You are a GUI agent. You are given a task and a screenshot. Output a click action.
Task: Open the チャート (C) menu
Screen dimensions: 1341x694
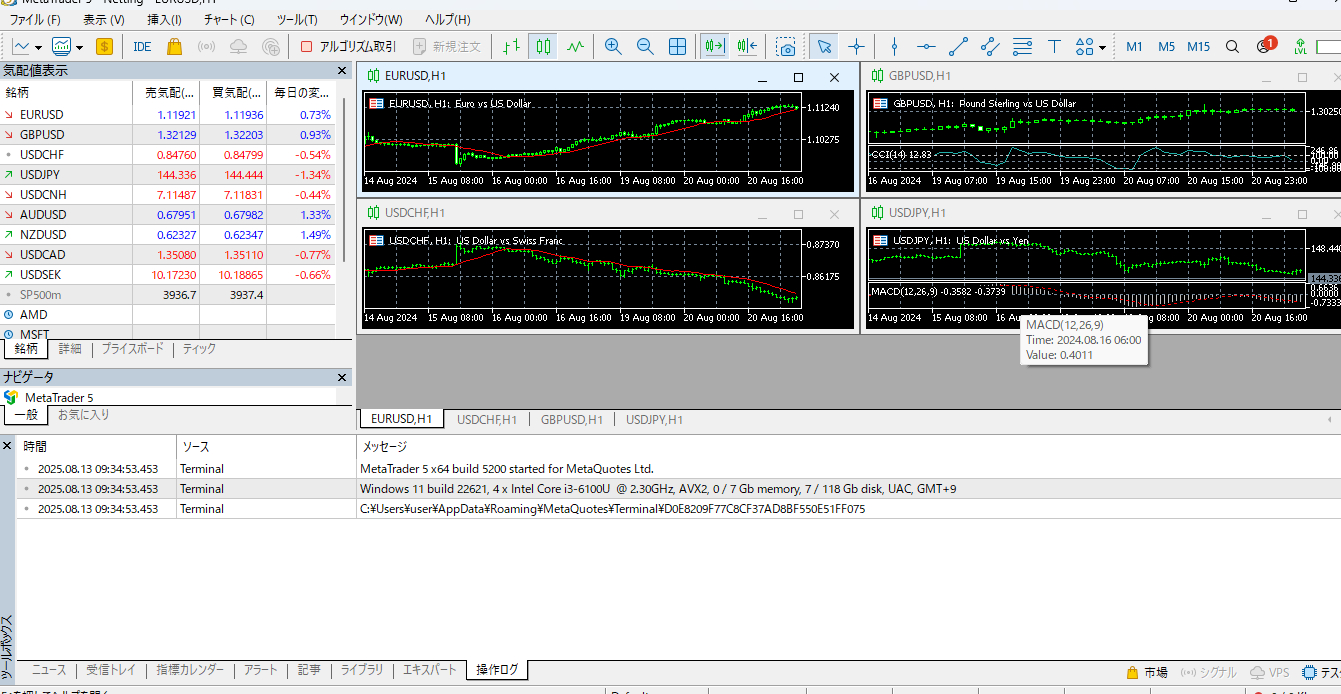pyautogui.click(x=229, y=19)
